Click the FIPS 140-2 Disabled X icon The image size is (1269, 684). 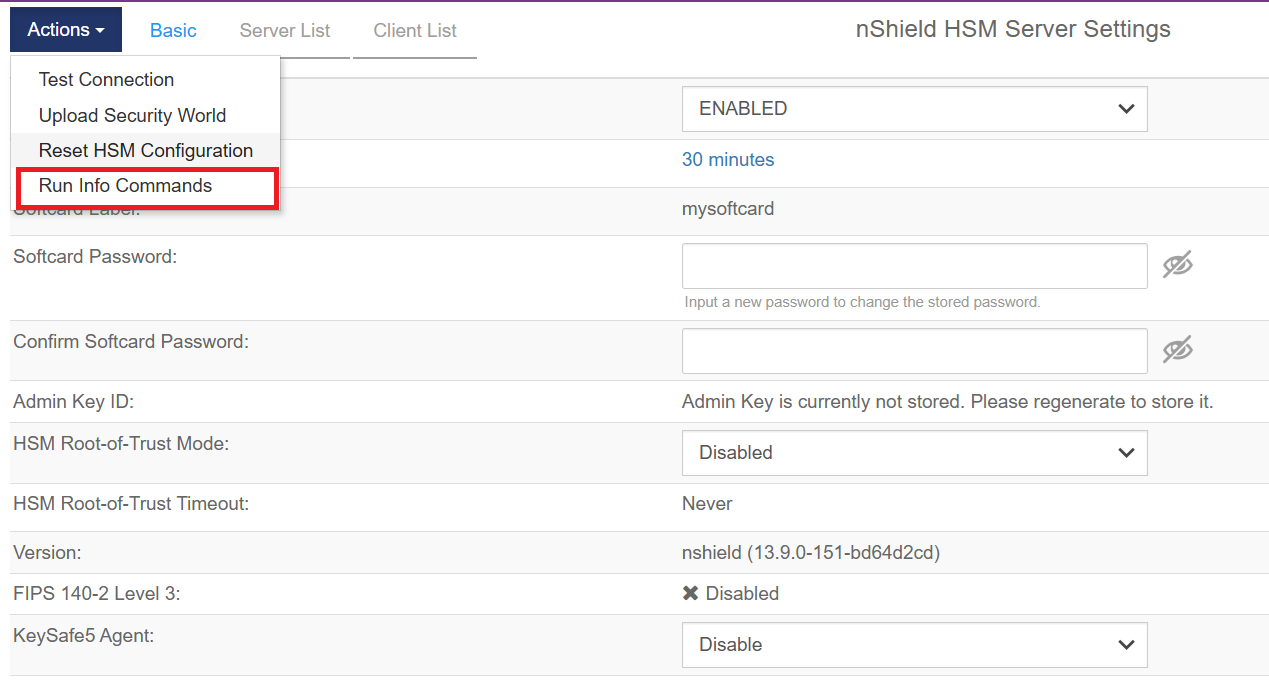point(690,594)
